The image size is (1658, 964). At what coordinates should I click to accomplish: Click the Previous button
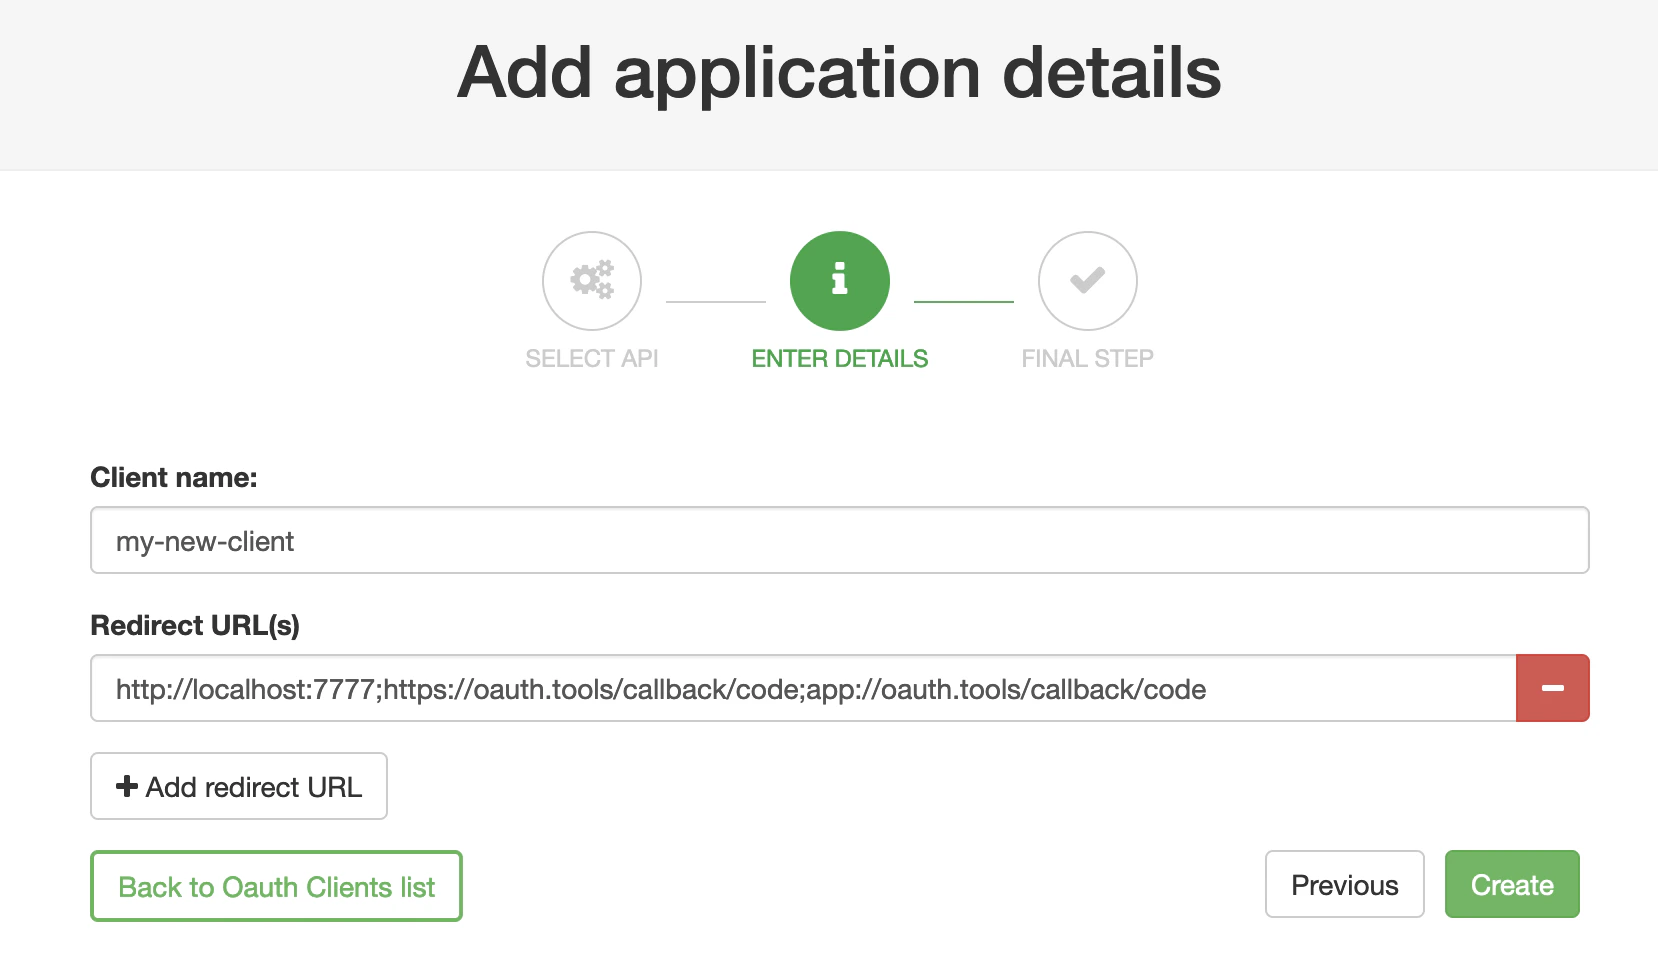click(1344, 884)
